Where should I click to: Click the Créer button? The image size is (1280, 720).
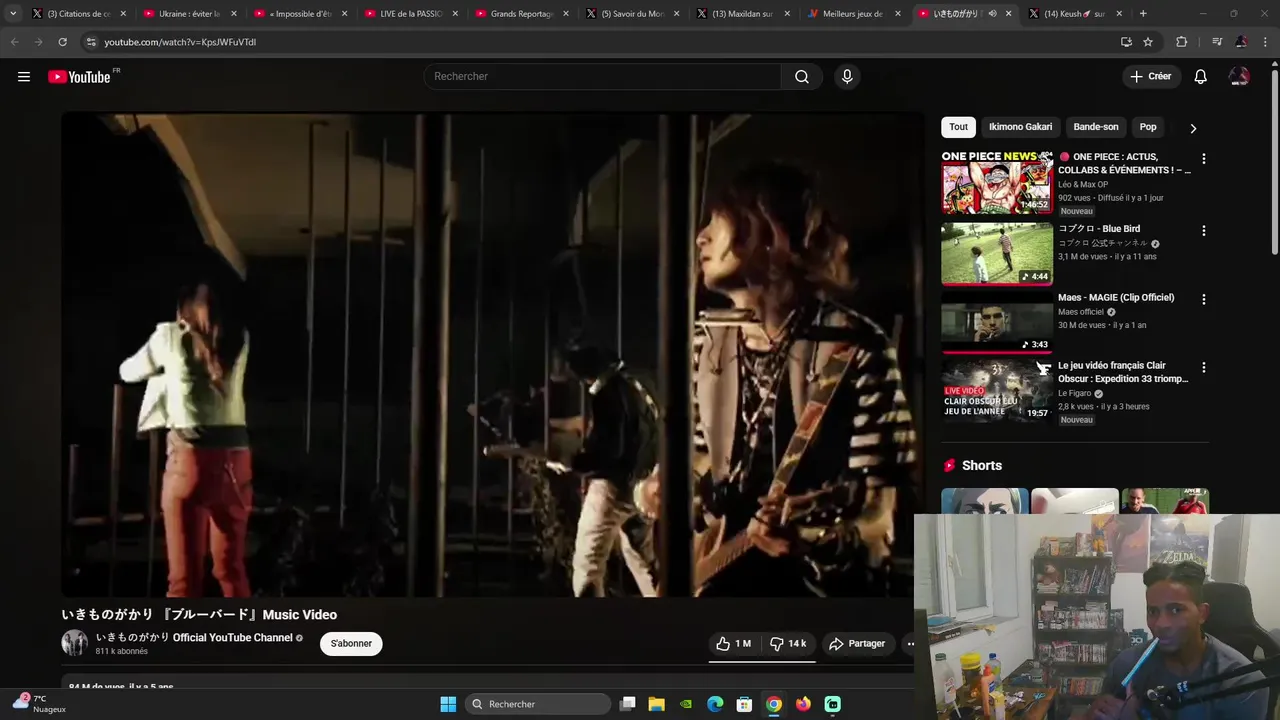click(x=1150, y=77)
